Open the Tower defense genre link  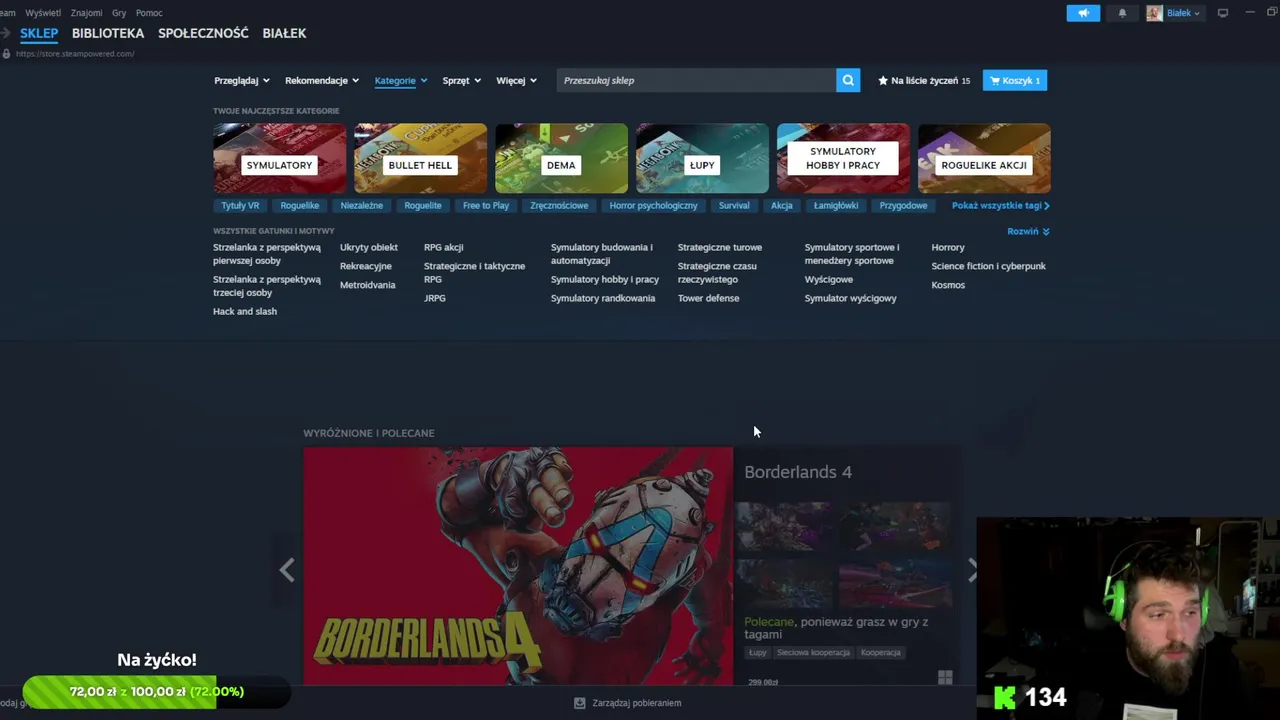coord(708,298)
